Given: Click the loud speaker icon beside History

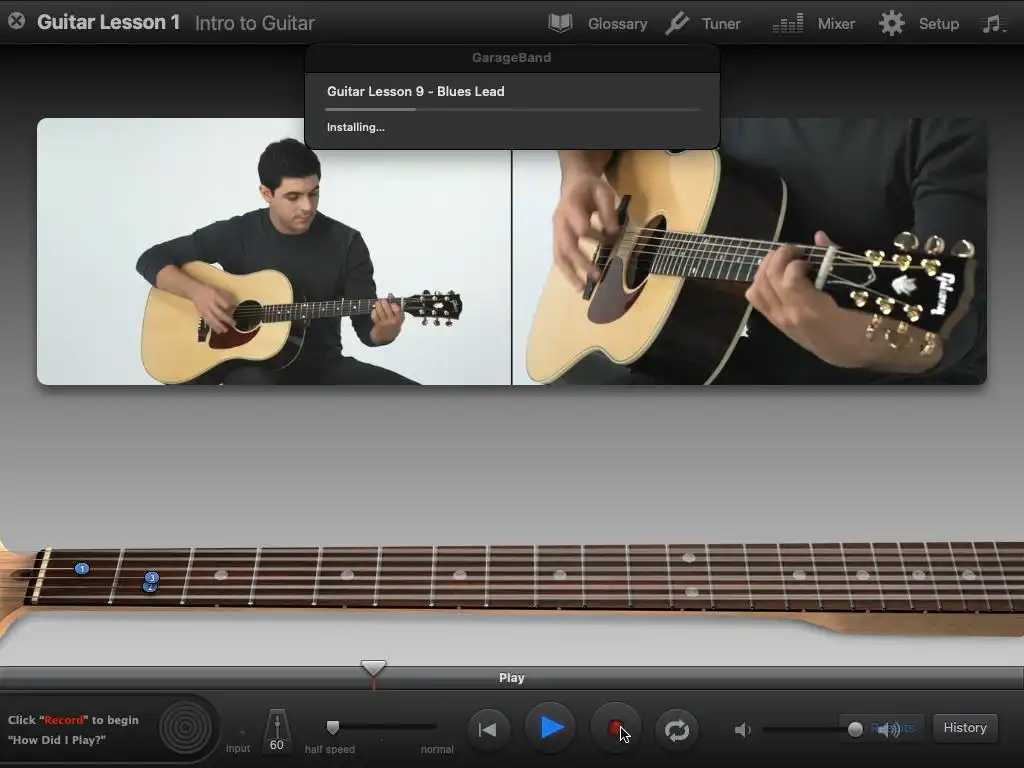Looking at the screenshot, I should pyautogui.click(x=888, y=729).
